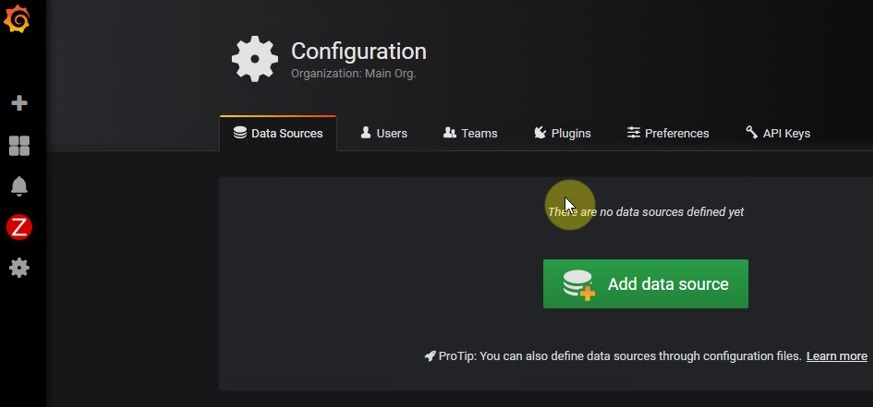Follow the Learn more link
Screen dimensions: 873x407
[836, 356]
